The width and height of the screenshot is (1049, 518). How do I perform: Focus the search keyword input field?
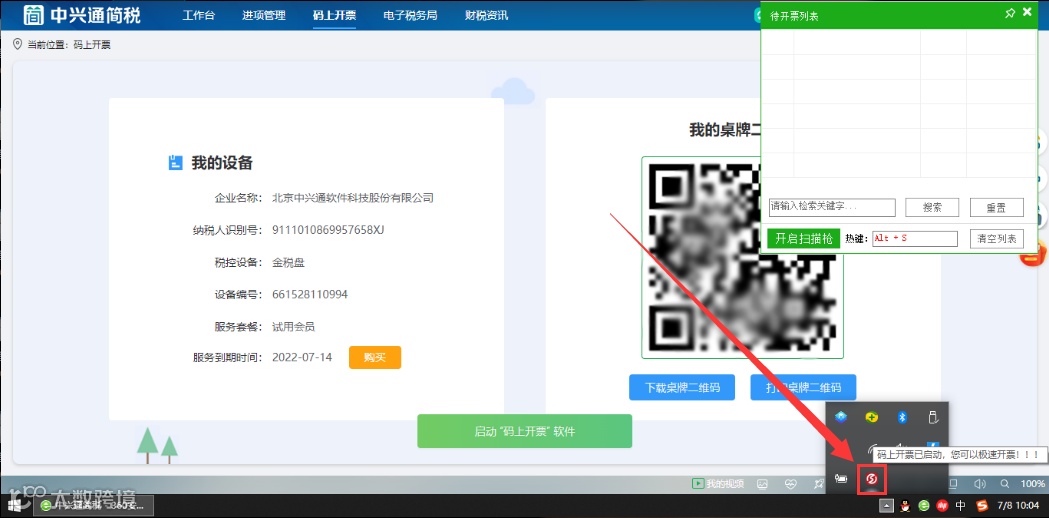832,207
